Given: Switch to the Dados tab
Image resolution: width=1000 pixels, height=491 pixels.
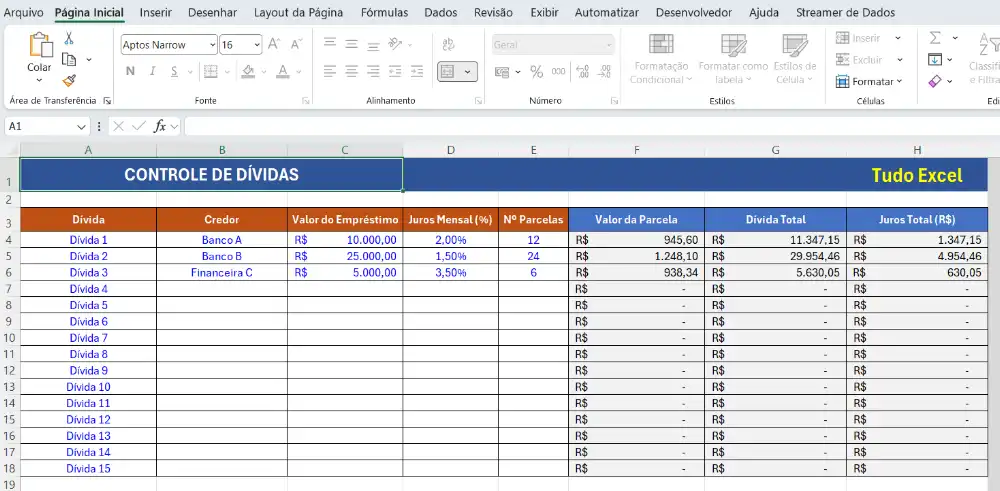Looking at the screenshot, I should pyautogui.click(x=441, y=12).
